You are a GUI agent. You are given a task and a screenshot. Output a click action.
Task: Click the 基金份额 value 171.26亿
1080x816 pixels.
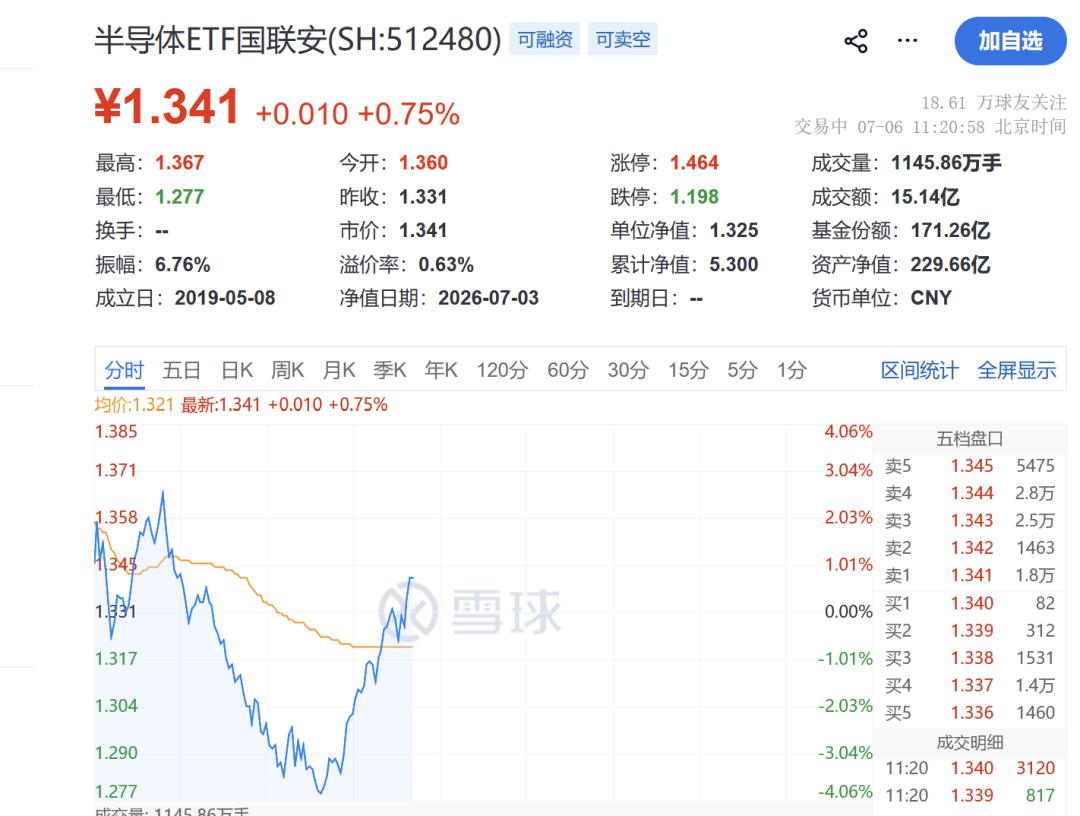click(951, 230)
